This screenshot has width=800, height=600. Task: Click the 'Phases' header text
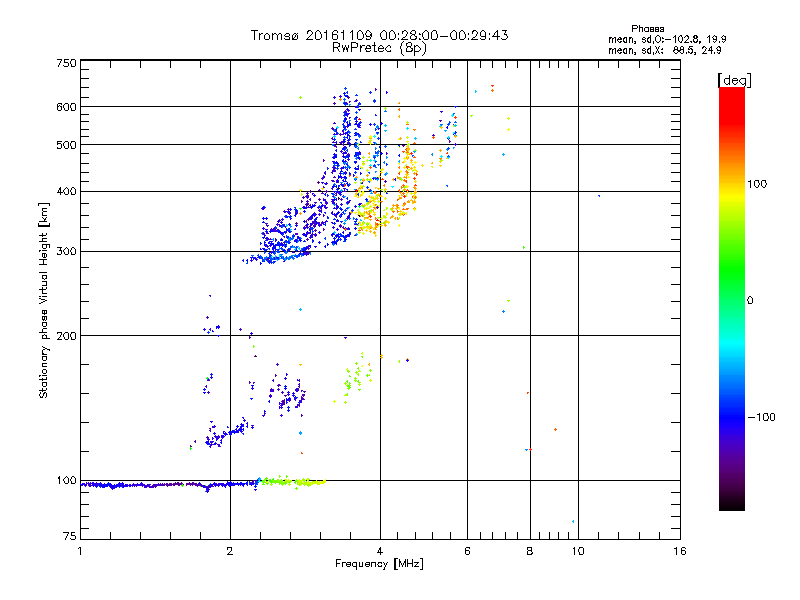pyautogui.click(x=647, y=29)
